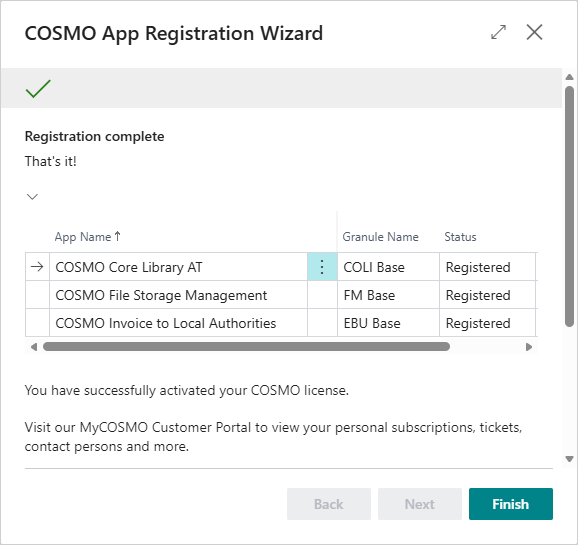Click the dialog's scroll down arrow
578x545 pixels.
point(570,459)
